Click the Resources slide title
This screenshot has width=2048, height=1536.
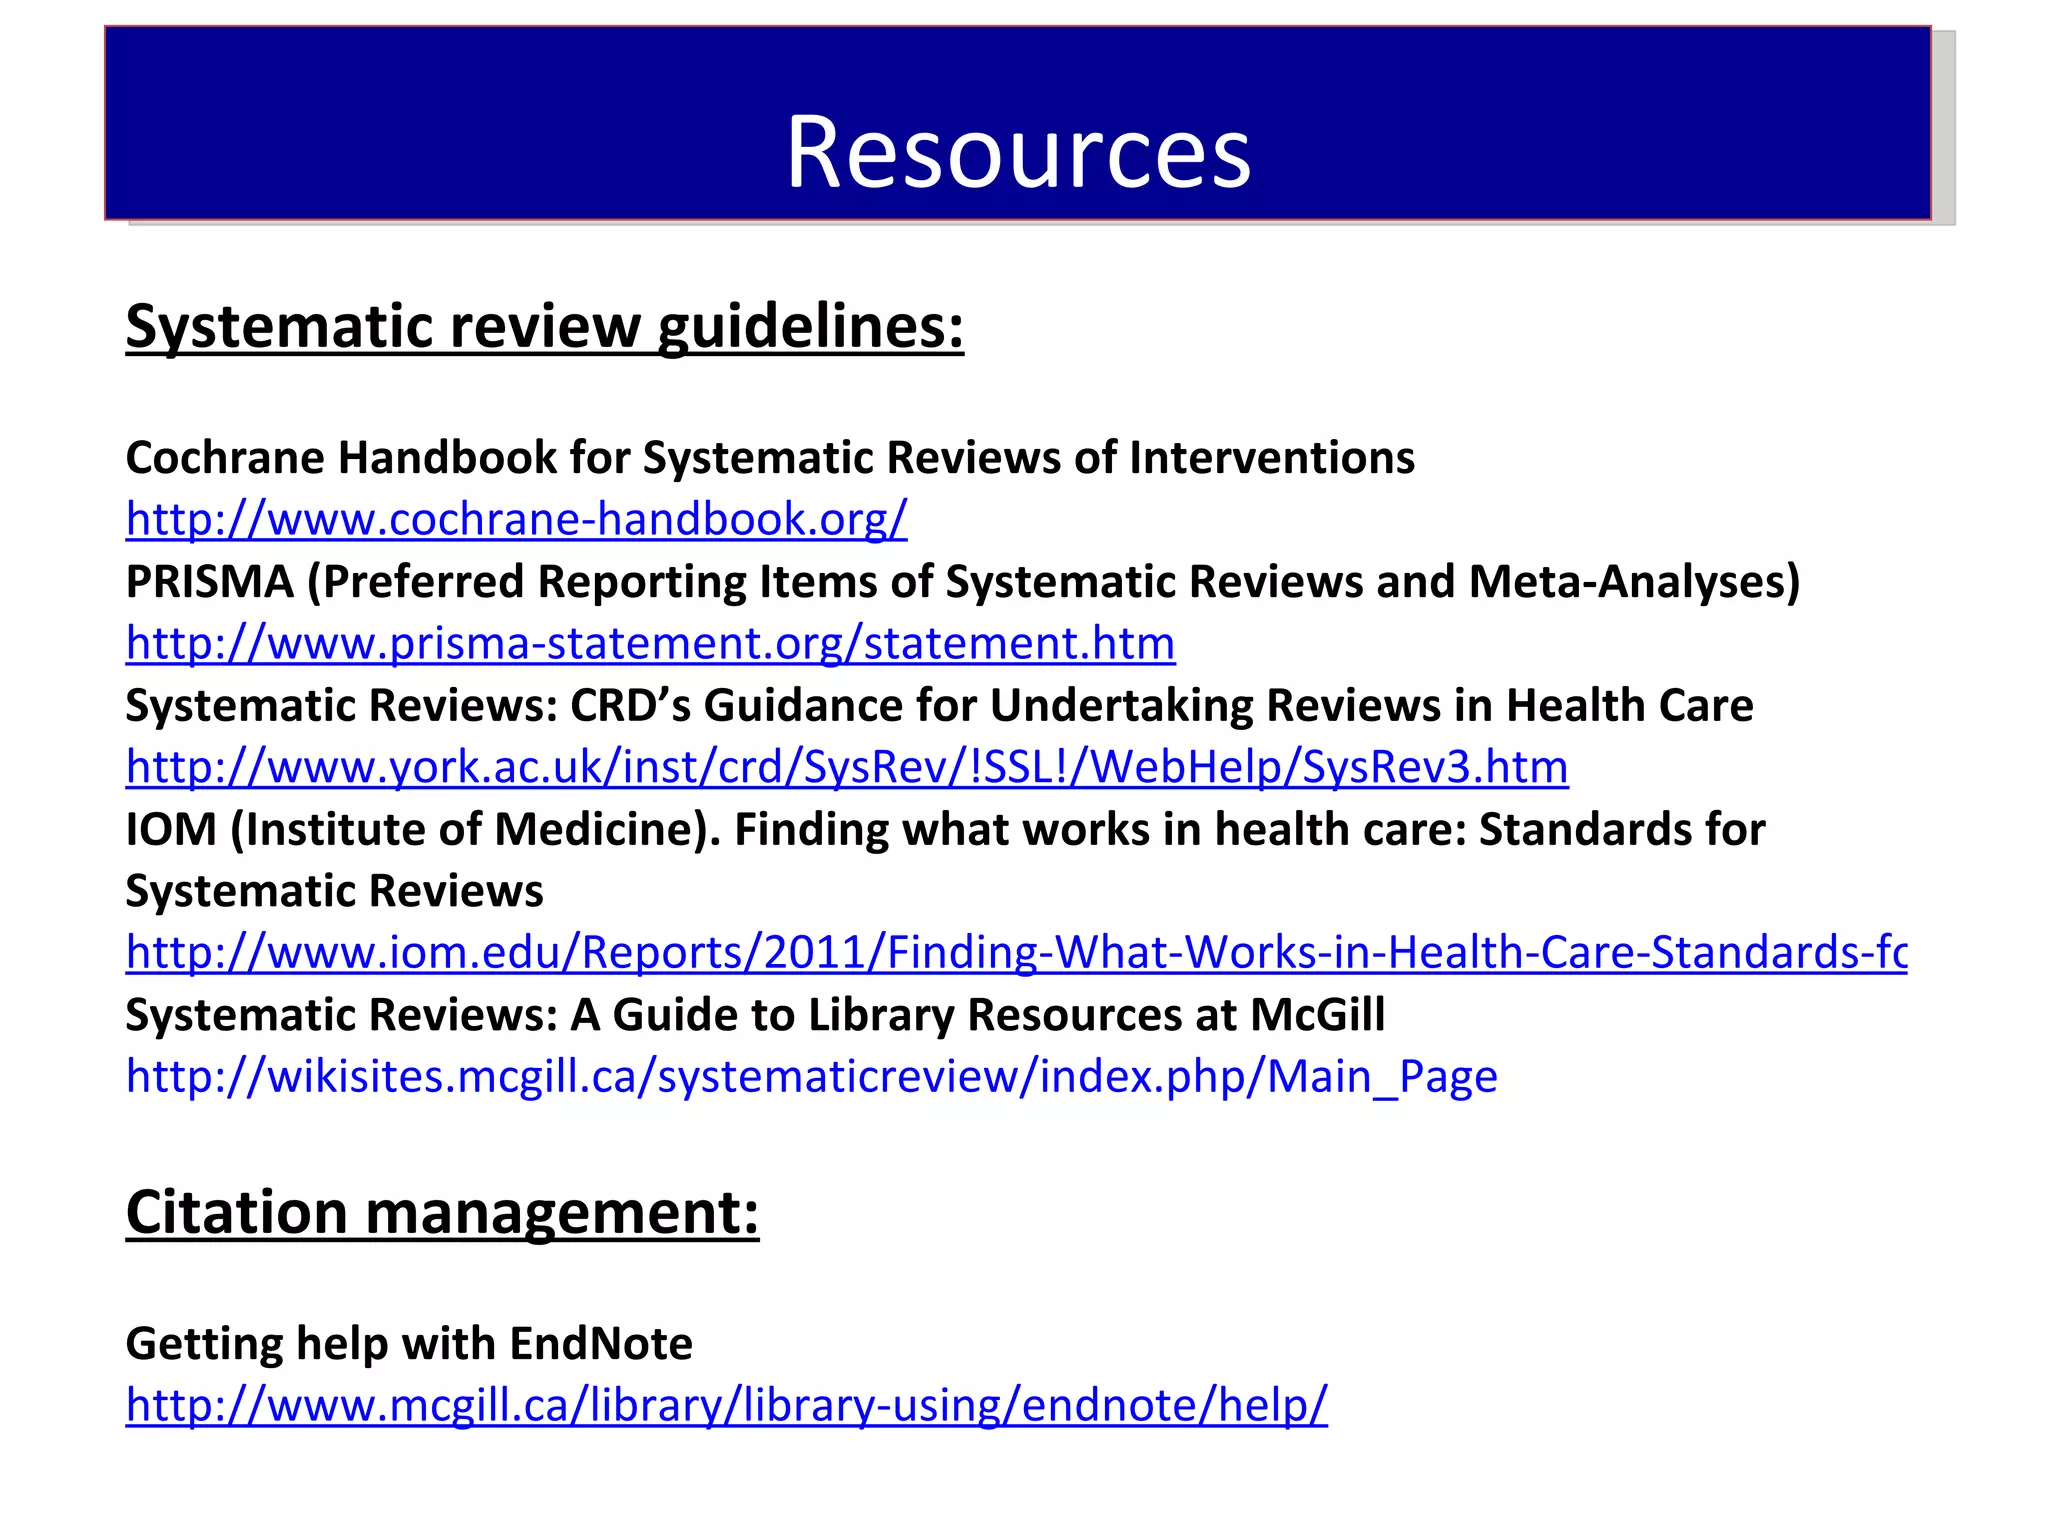tap(1018, 151)
